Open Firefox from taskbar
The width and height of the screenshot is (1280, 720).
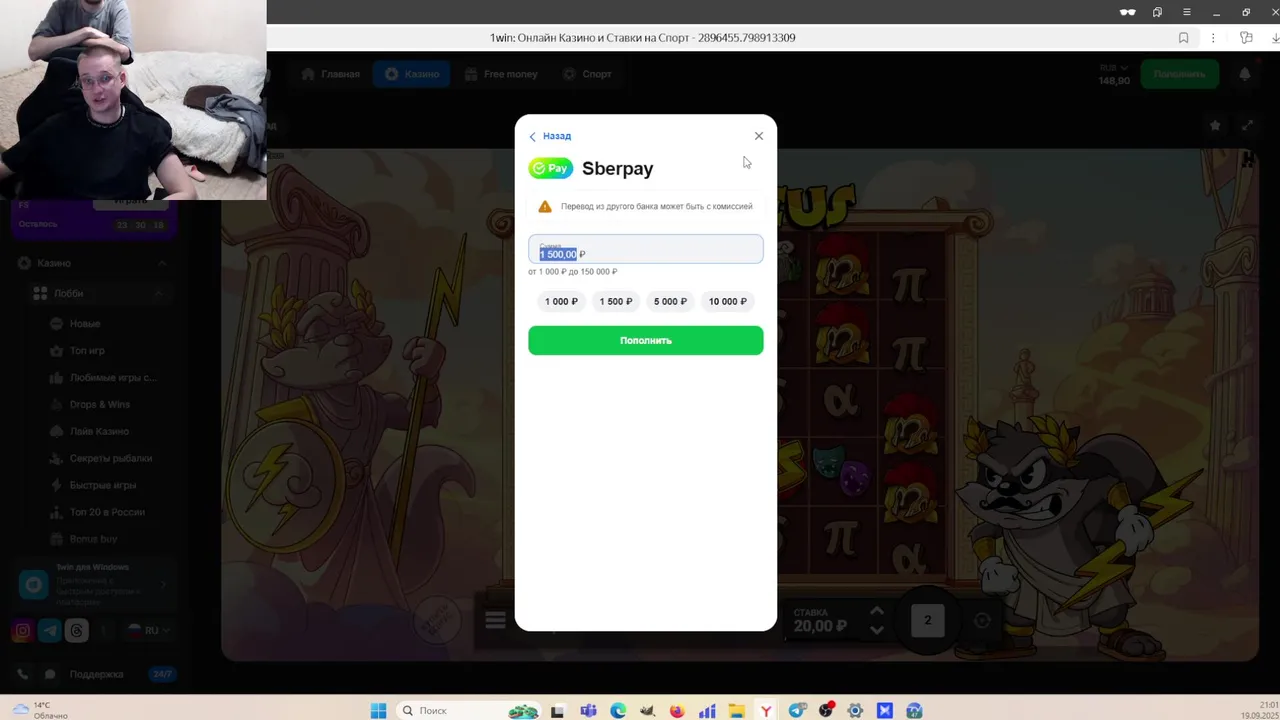tap(677, 711)
